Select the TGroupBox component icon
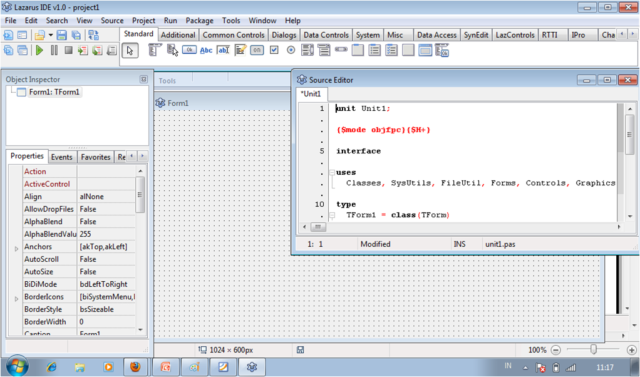The height and width of the screenshot is (377, 640). click(x=358, y=50)
